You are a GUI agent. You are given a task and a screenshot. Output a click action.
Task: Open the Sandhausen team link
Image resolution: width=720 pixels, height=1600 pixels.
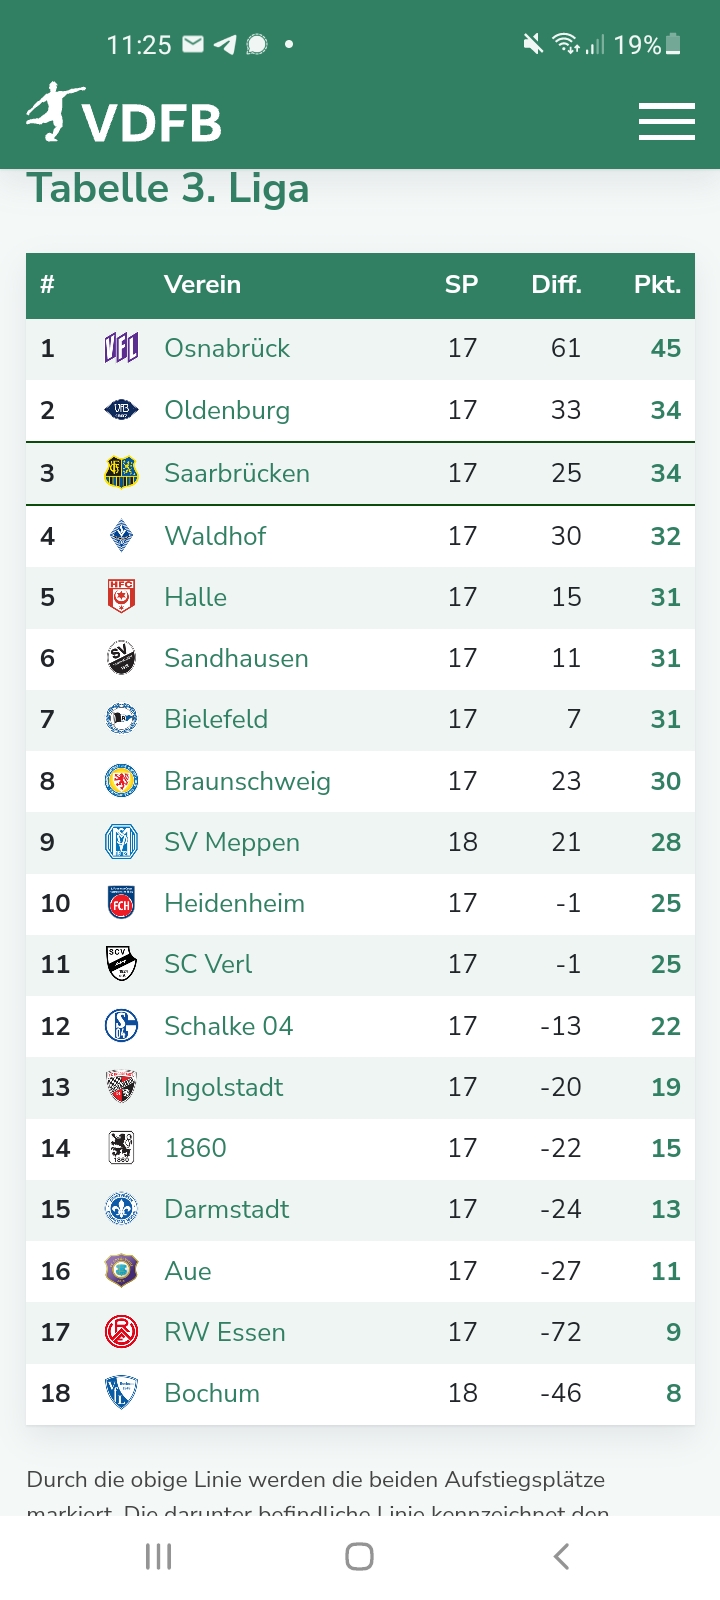(x=236, y=658)
